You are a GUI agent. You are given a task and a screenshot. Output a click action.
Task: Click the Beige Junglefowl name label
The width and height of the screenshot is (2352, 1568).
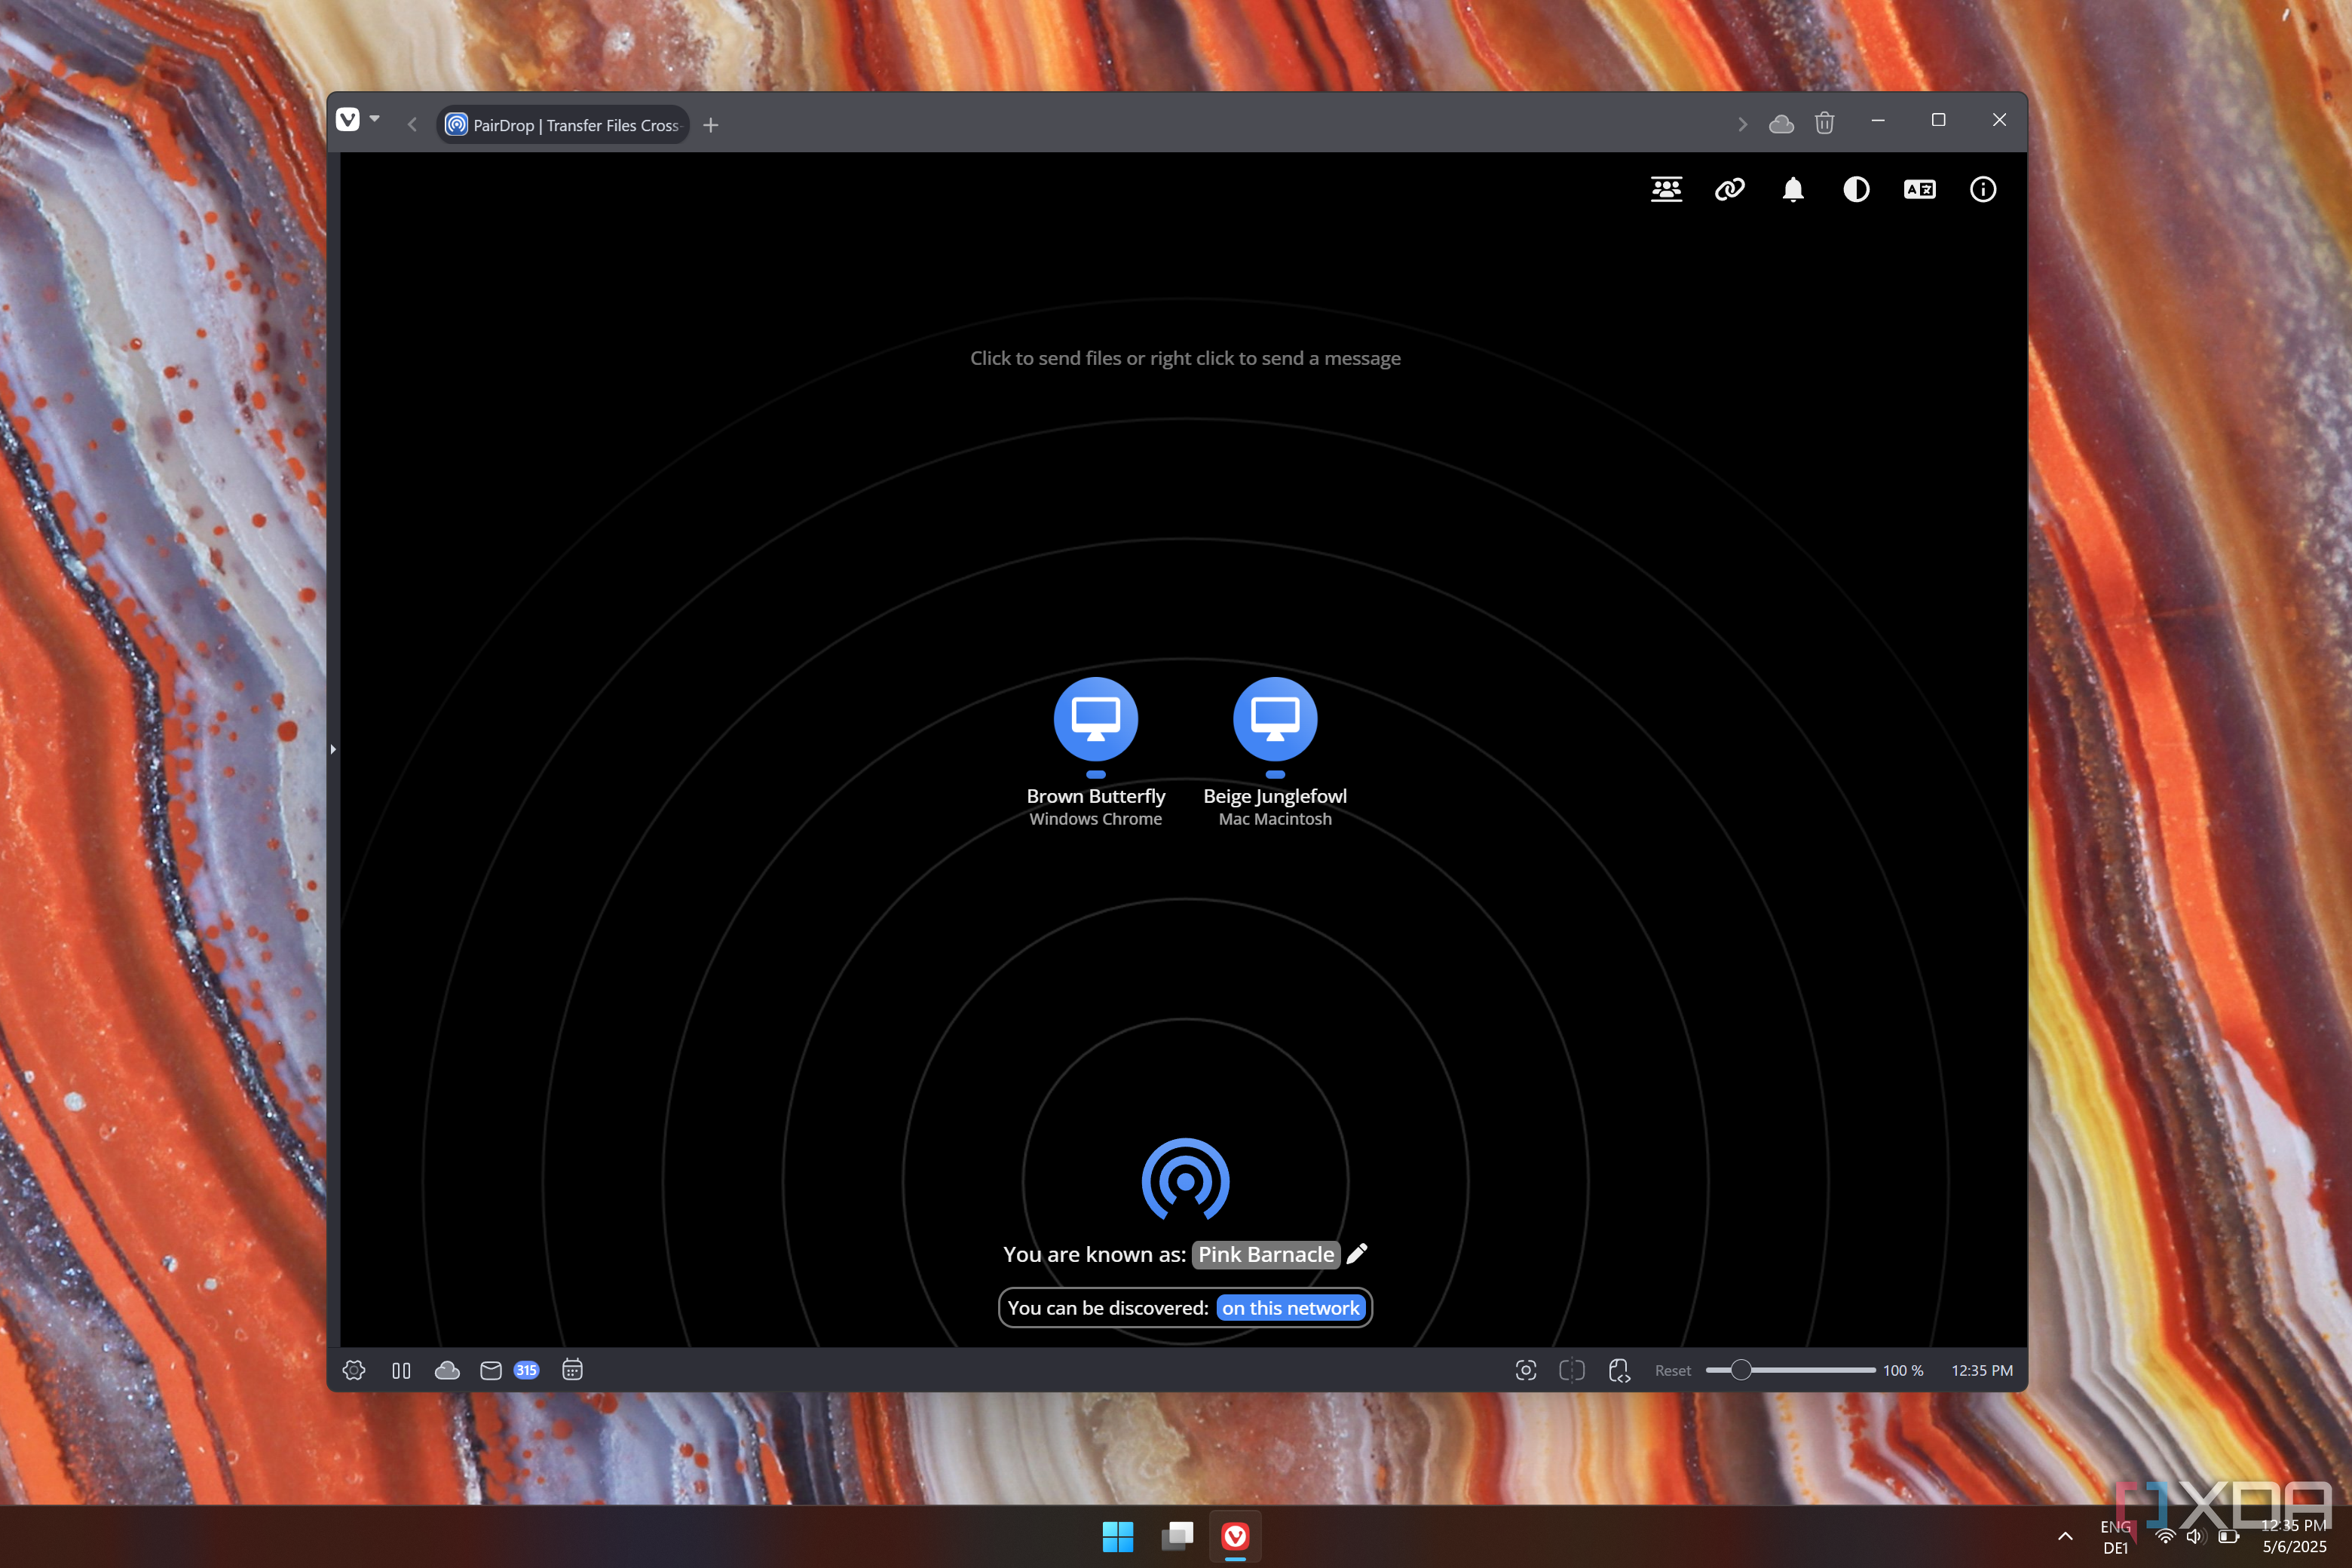(1275, 796)
